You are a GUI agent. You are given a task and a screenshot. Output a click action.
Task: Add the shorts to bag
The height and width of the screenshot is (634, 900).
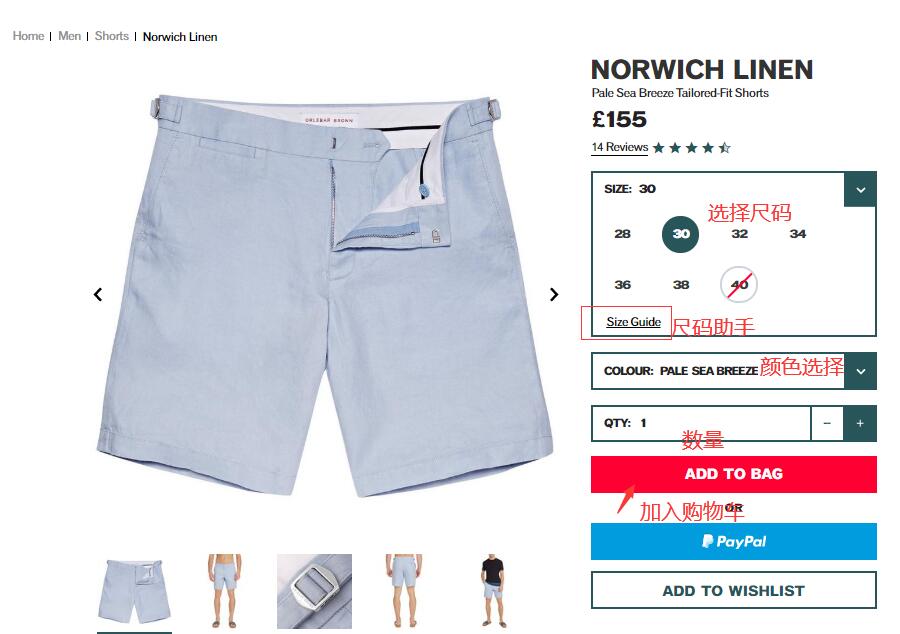pyautogui.click(x=734, y=474)
